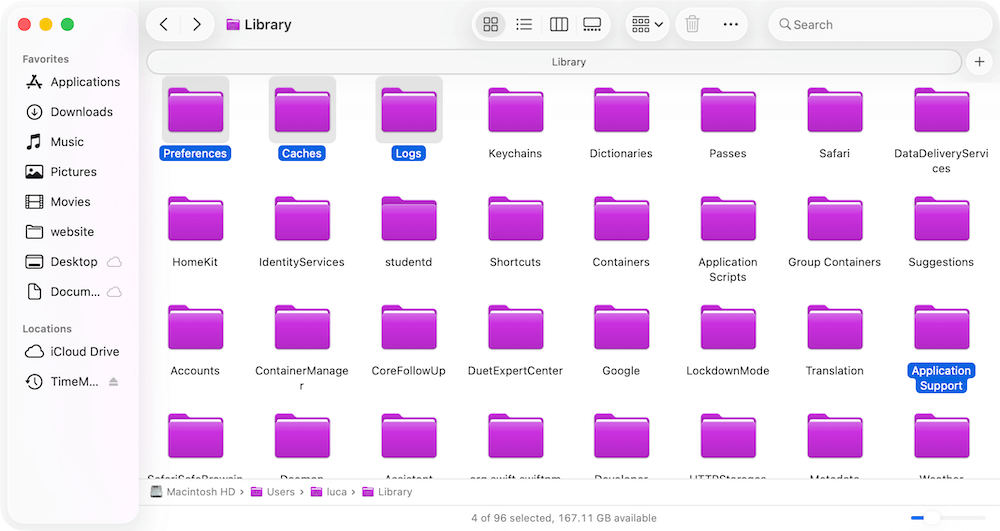Switch to column view
The height and width of the screenshot is (531, 1000).
pyautogui.click(x=559, y=25)
